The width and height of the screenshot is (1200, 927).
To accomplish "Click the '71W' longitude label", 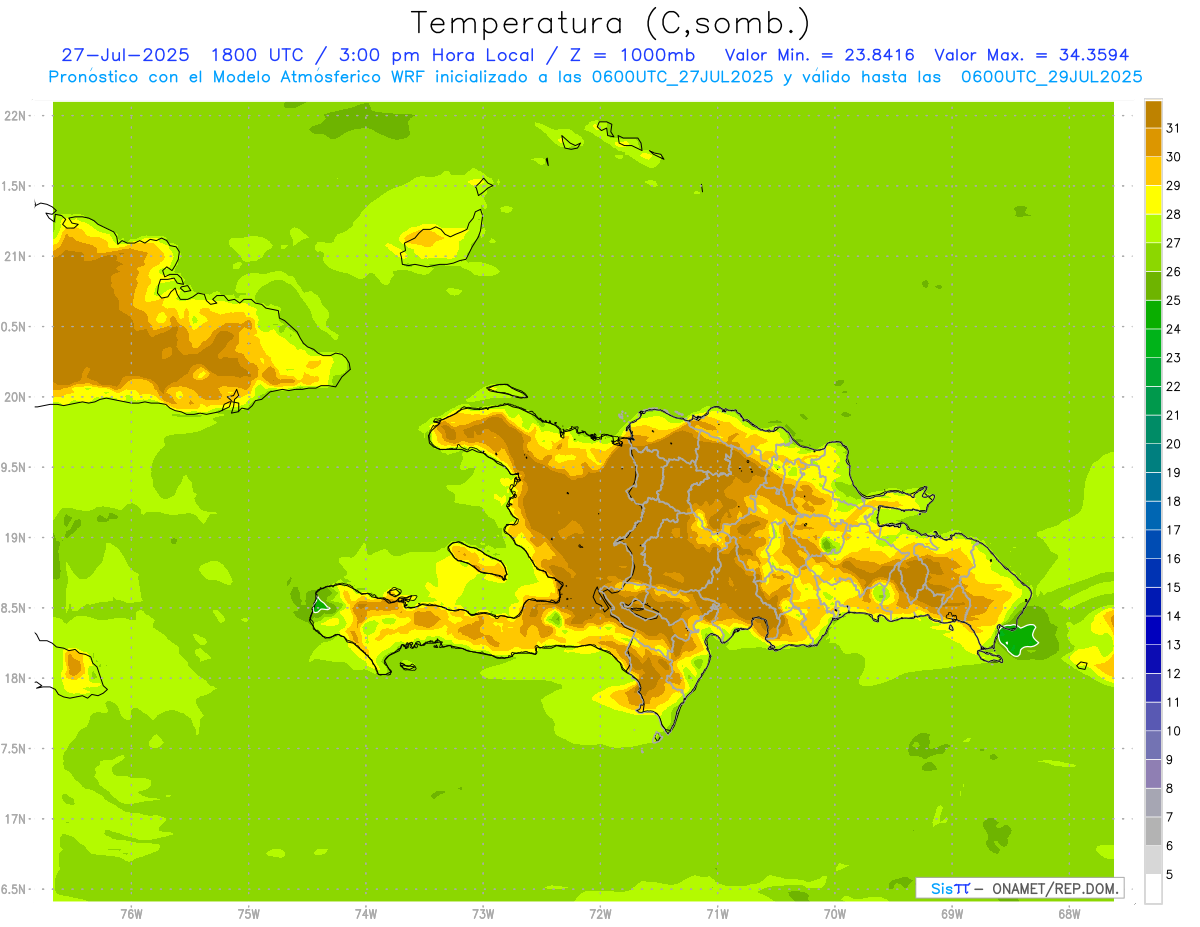I will [717, 914].
